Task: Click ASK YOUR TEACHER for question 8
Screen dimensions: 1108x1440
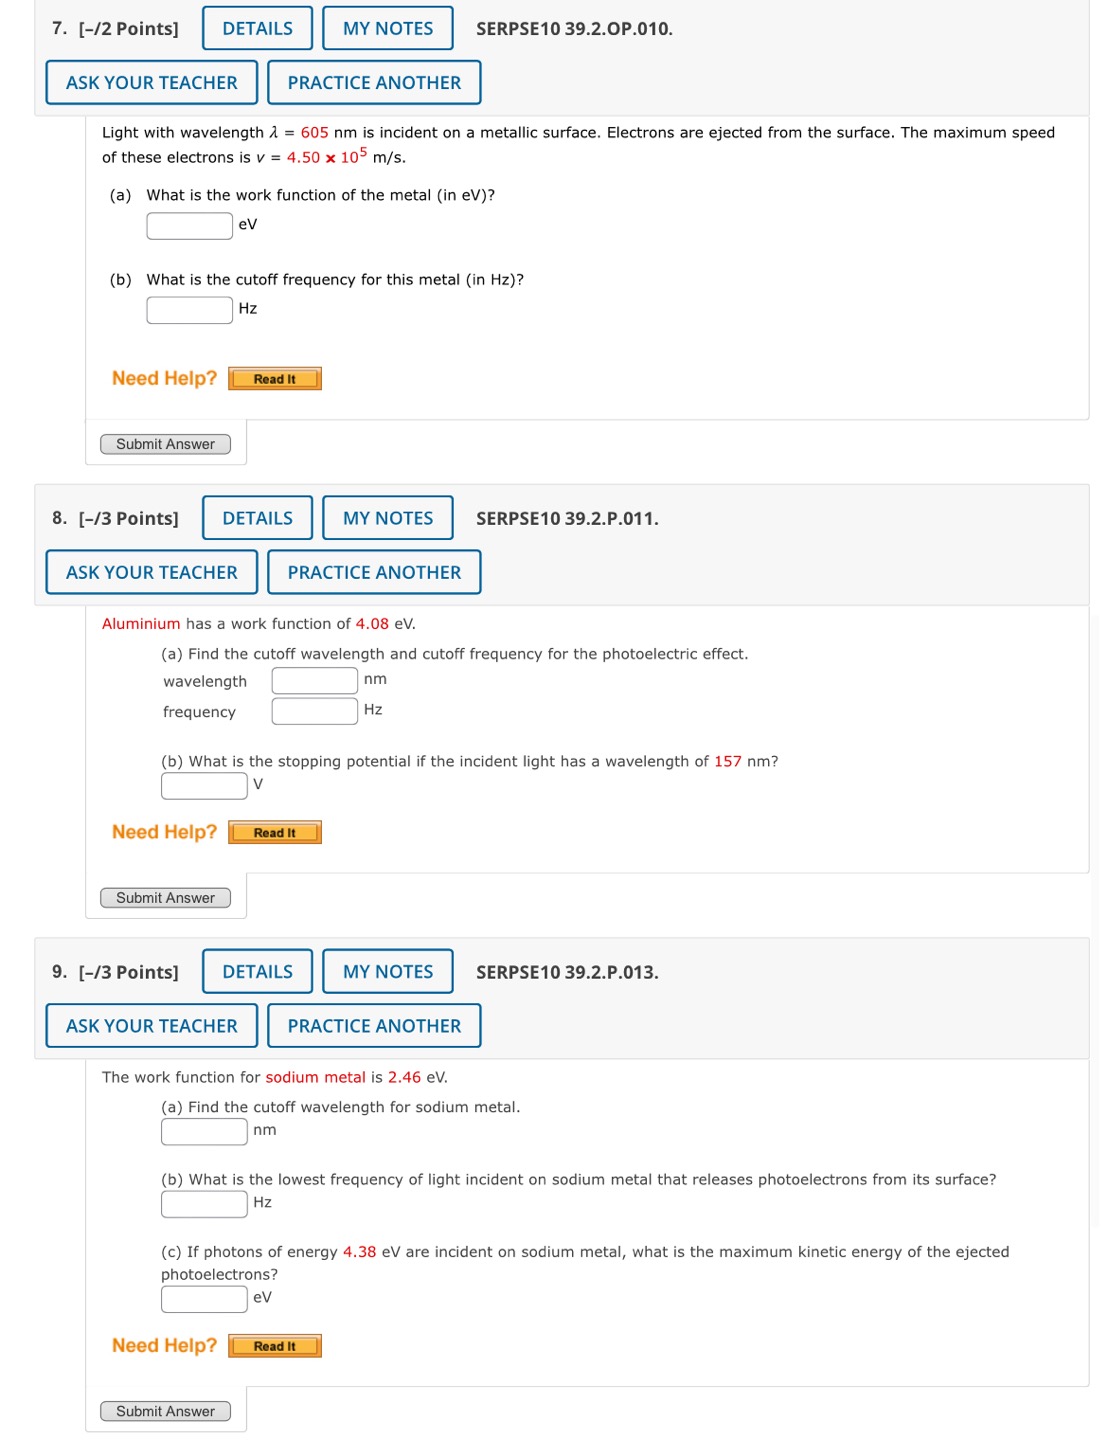Action: [151, 572]
